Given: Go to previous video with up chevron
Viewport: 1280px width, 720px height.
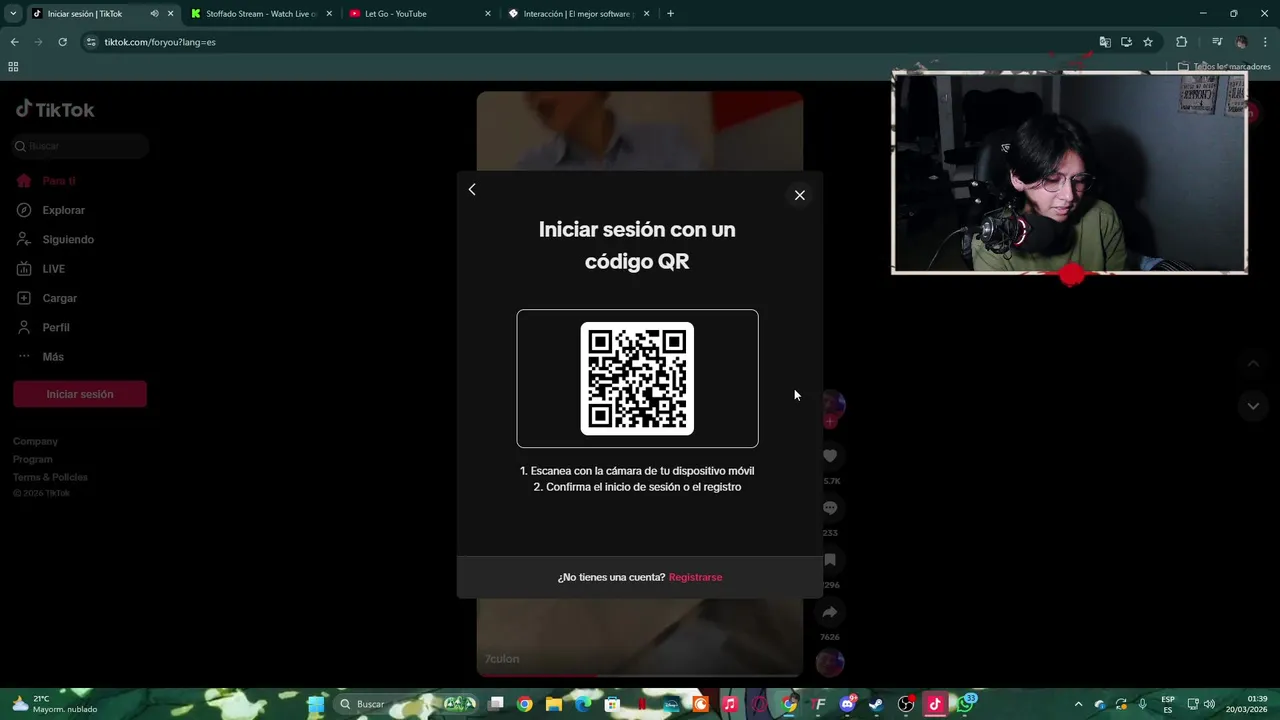Looking at the screenshot, I should [x=1253, y=363].
